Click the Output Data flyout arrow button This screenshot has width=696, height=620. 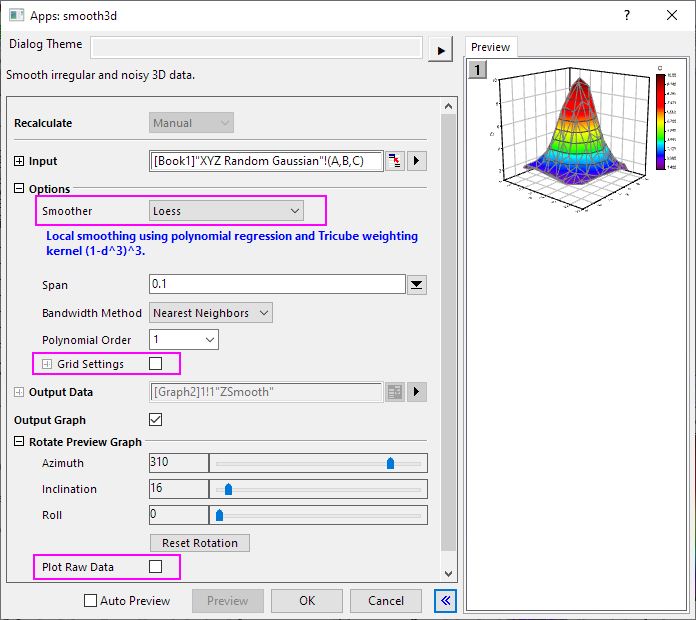click(419, 392)
